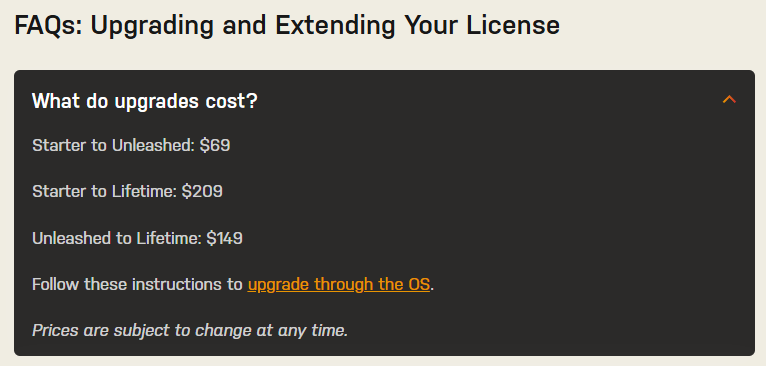Click the word "Upgrading" in the page title

tap(152, 27)
